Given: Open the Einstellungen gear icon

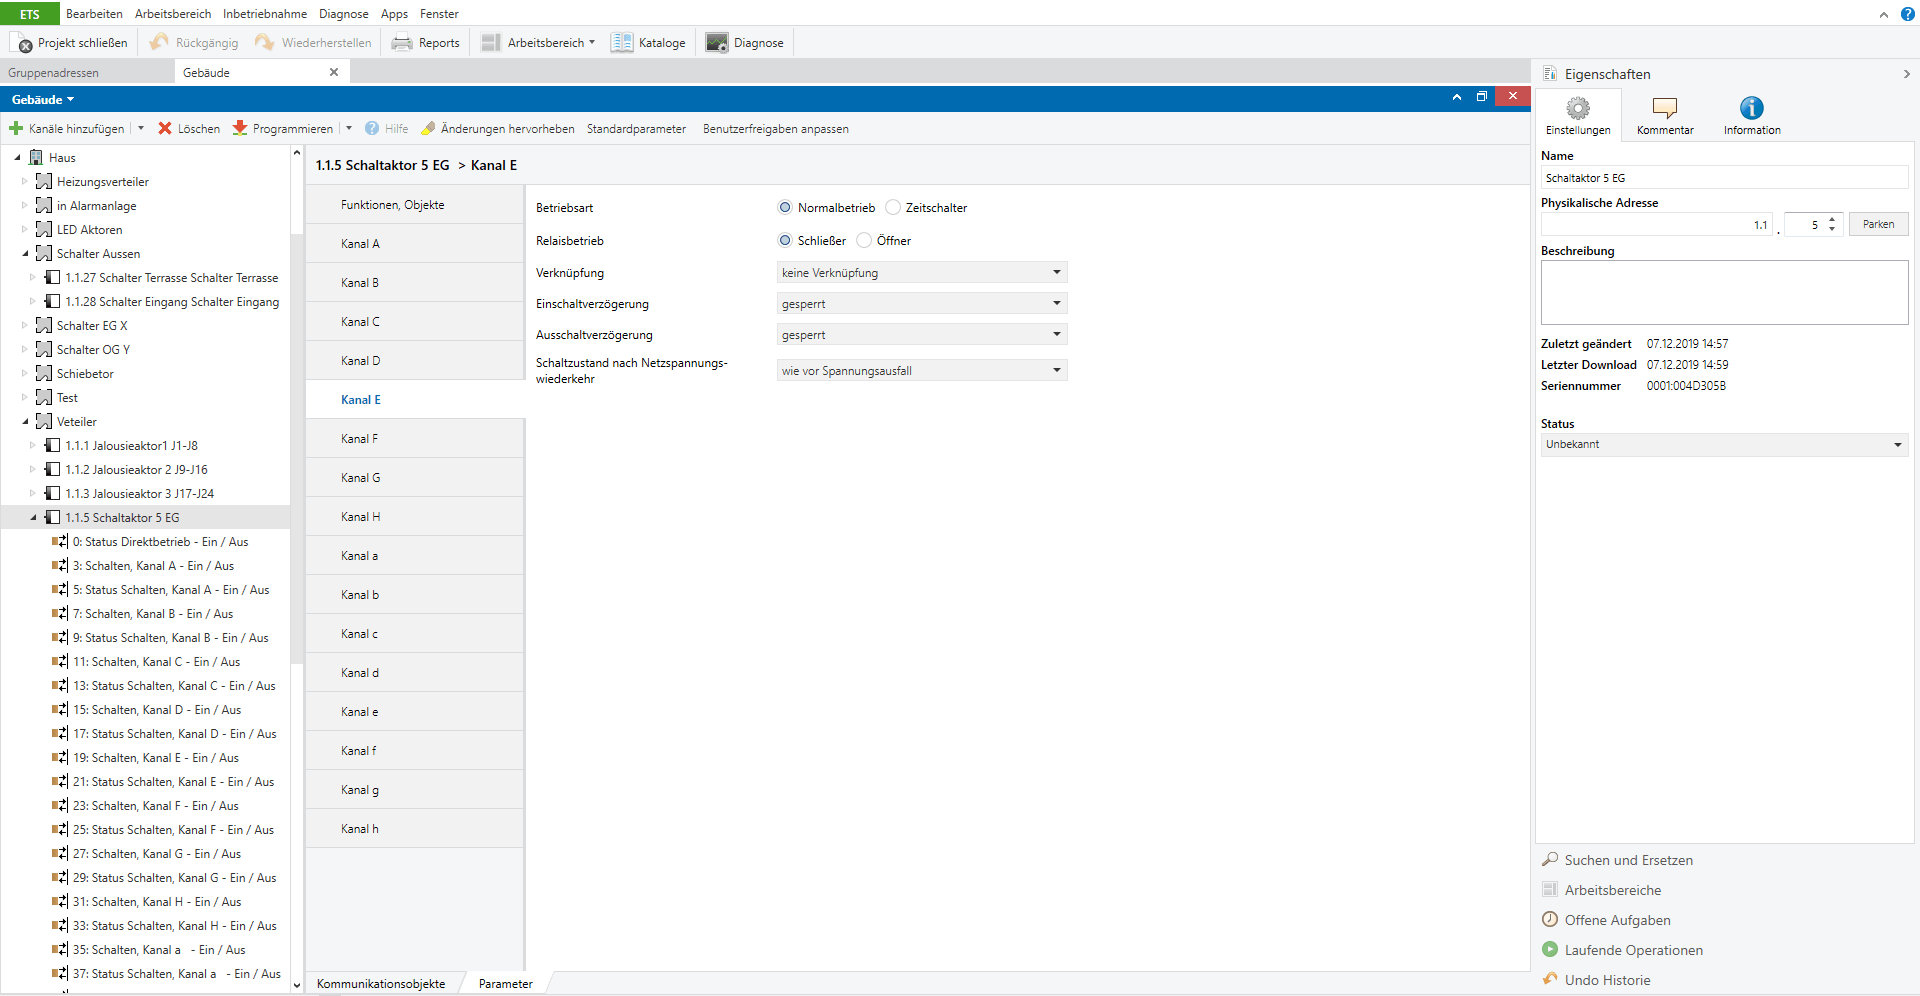Looking at the screenshot, I should [x=1578, y=108].
